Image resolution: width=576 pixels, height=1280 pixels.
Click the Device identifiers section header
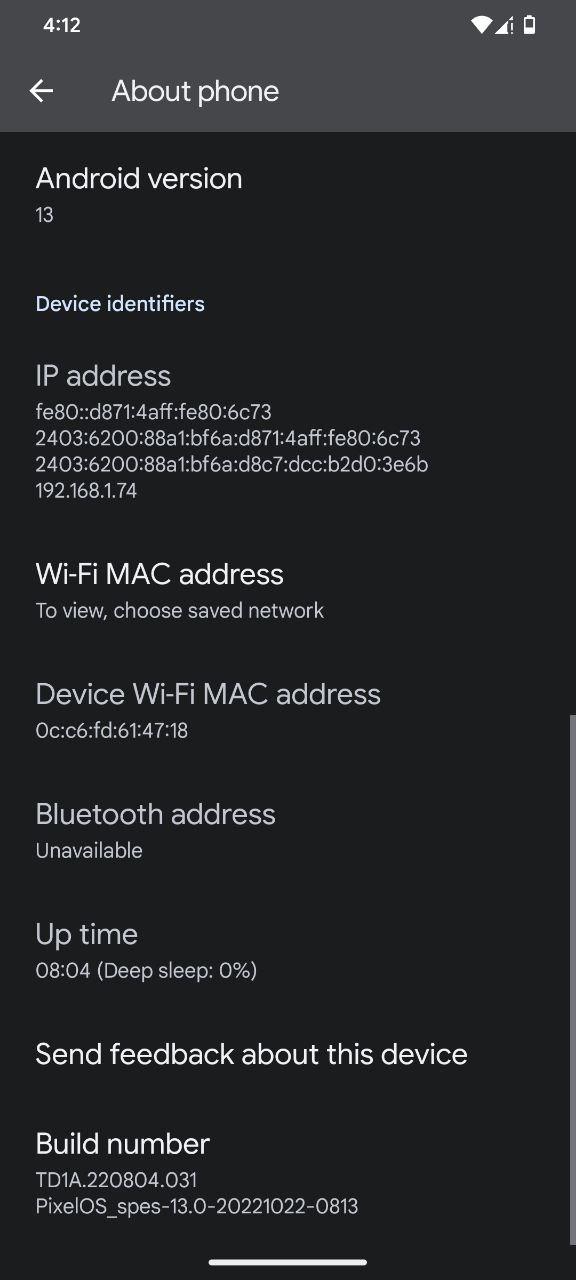pyautogui.click(x=120, y=304)
